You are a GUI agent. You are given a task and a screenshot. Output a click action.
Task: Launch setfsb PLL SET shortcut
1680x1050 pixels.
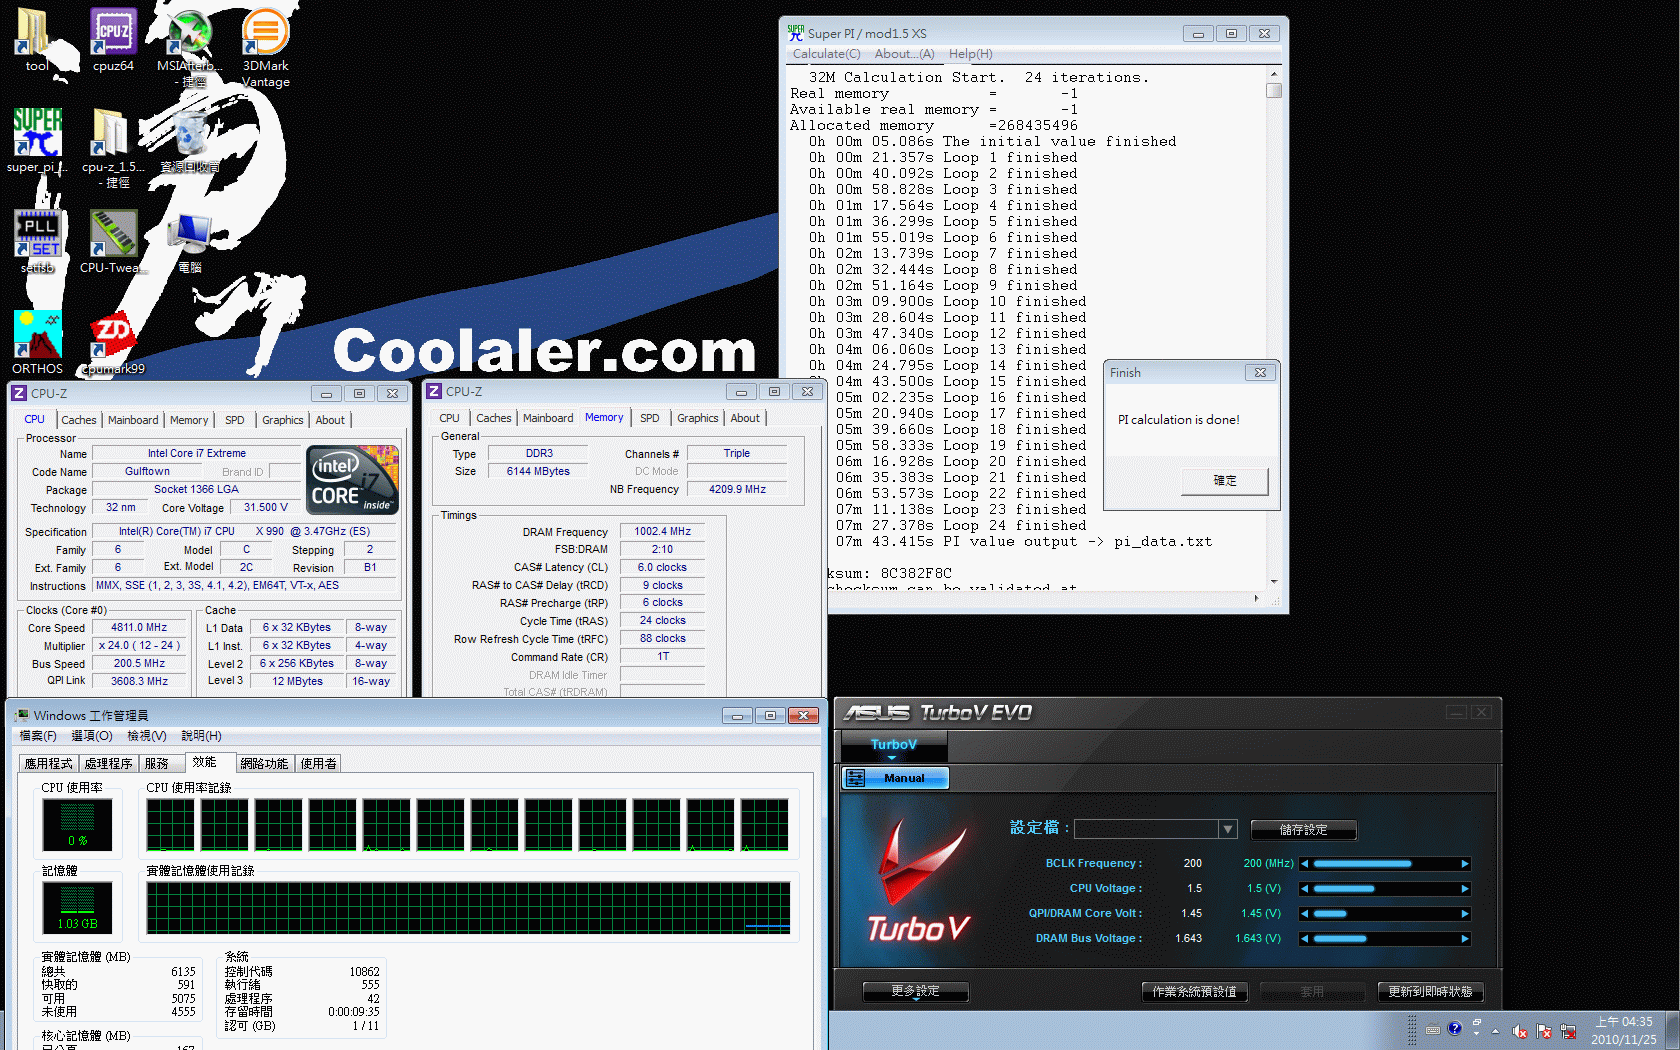pyautogui.click(x=37, y=241)
